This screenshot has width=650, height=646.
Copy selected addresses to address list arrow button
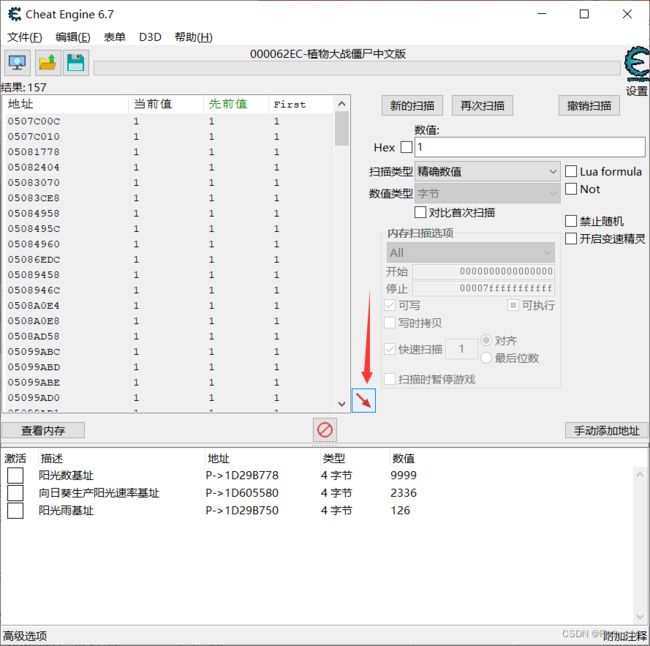pos(364,400)
